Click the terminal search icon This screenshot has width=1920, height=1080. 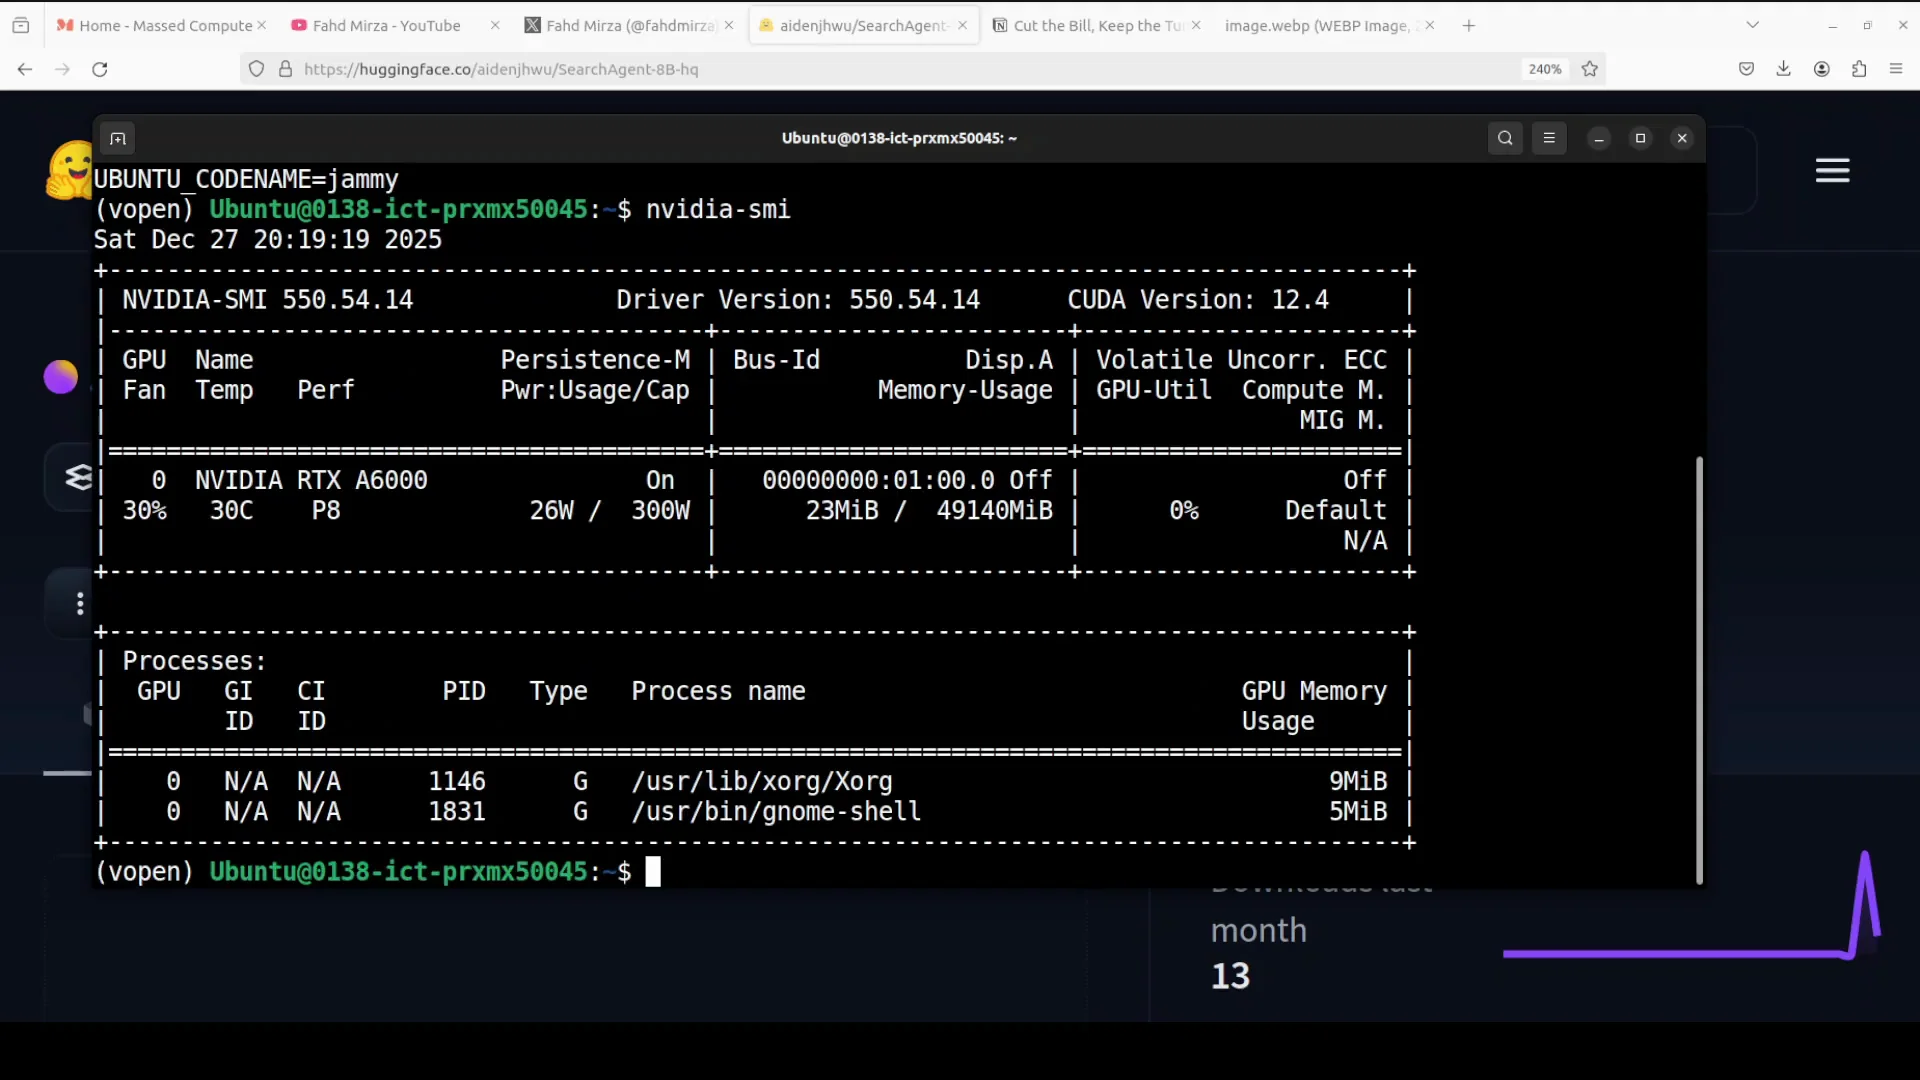[x=1505, y=138]
